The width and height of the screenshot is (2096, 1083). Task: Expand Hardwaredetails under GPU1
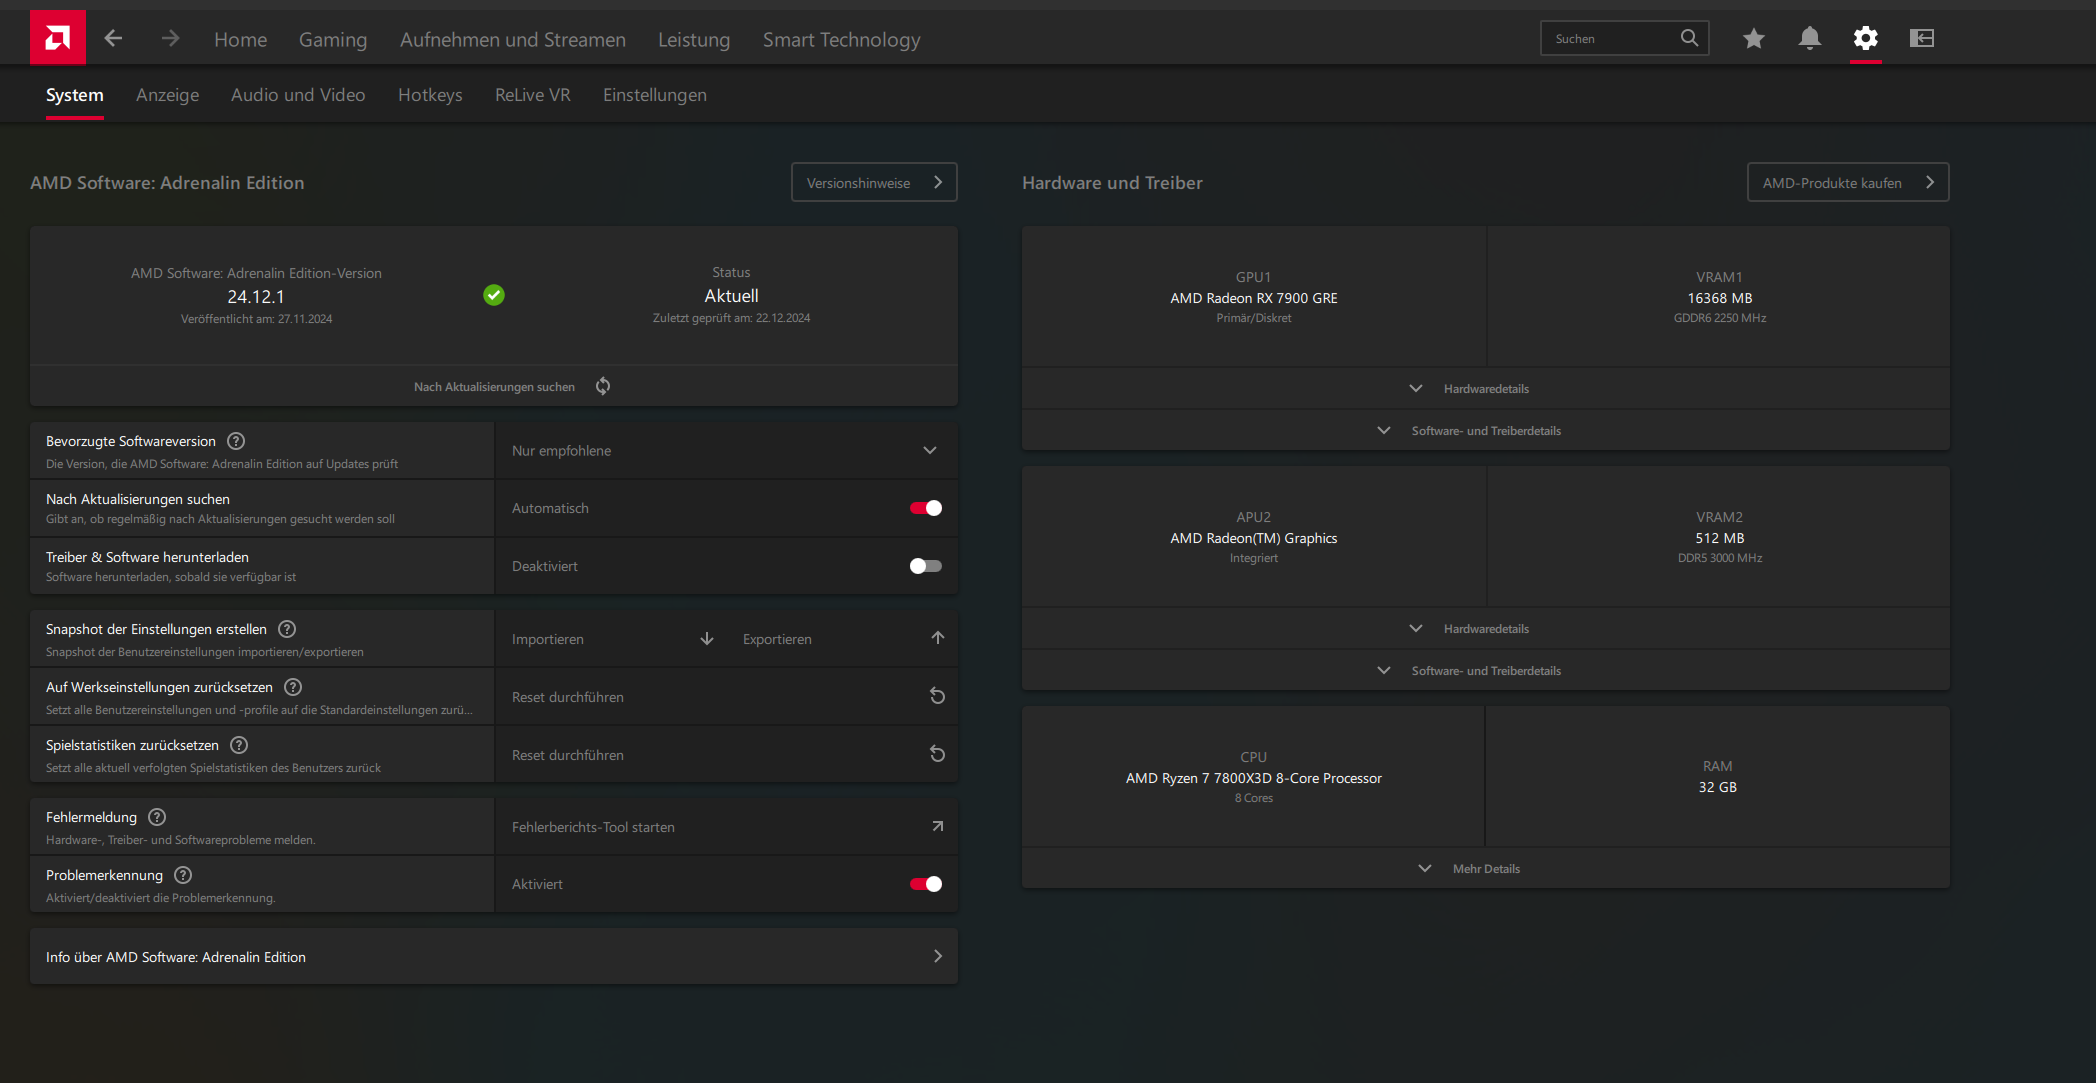click(x=1485, y=388)
